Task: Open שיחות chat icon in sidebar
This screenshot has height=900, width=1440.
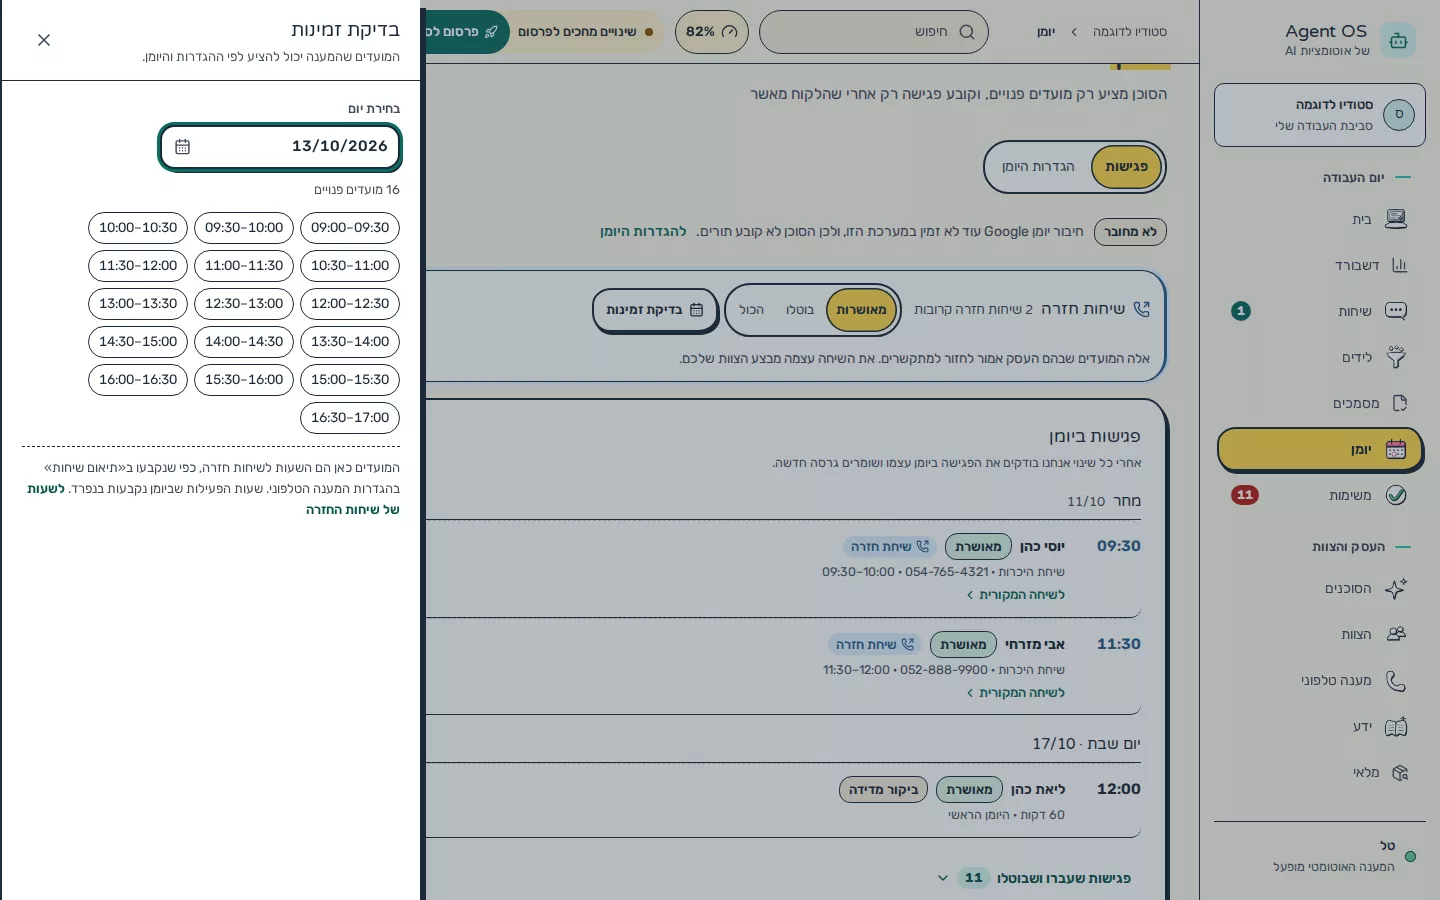Action: [x=1396, y=311]
